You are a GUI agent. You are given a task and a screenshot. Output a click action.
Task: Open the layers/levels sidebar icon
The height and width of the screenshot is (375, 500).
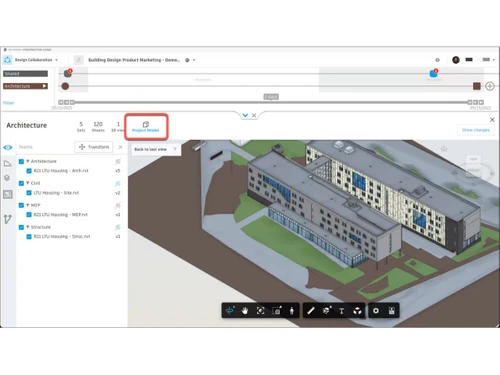pyautogui.click(x=7, y=178)
